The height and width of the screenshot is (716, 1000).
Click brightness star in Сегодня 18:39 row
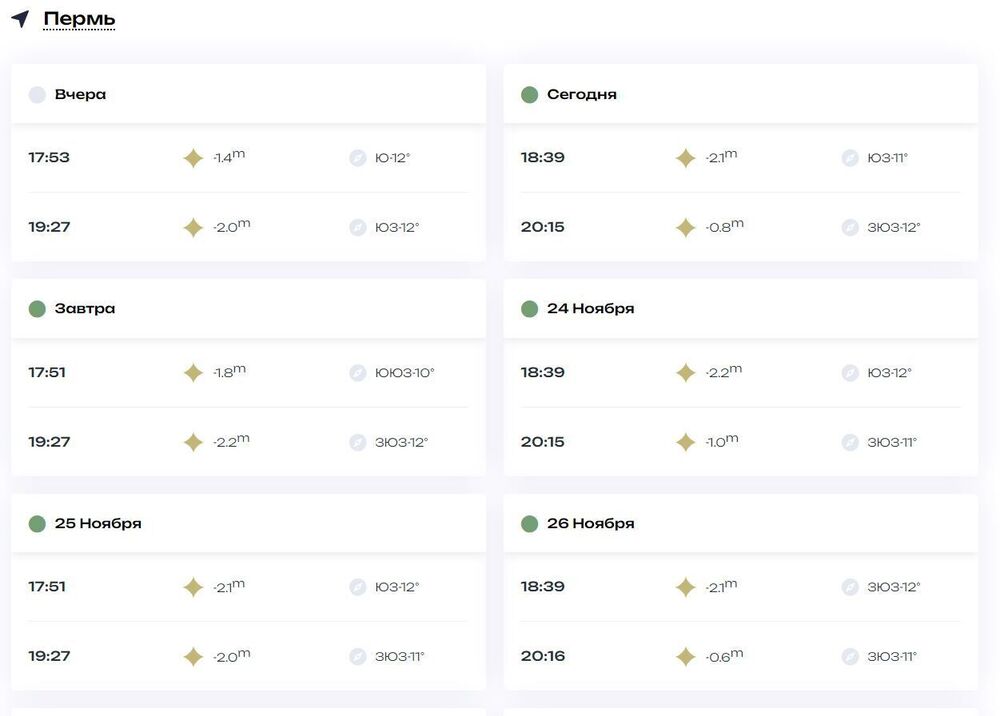click(686, 157)
